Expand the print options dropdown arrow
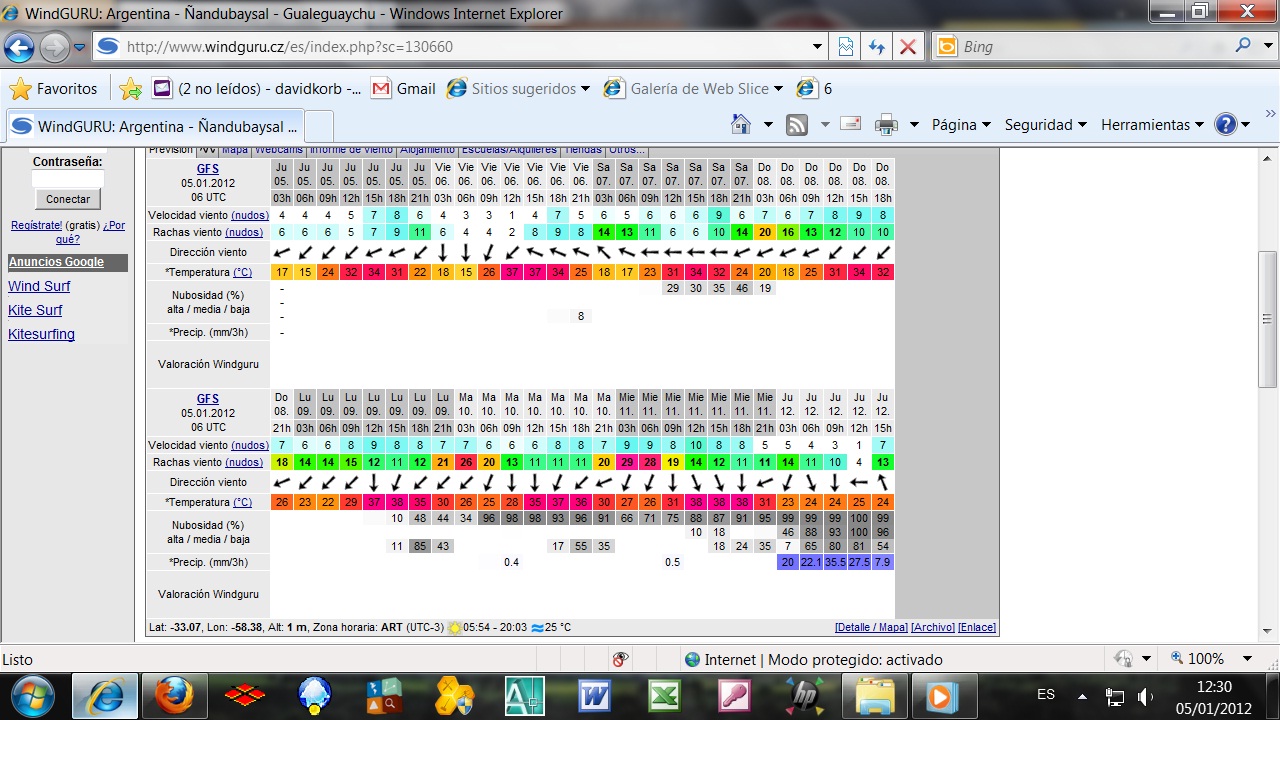1280x768 pixels. click(914, 125)
